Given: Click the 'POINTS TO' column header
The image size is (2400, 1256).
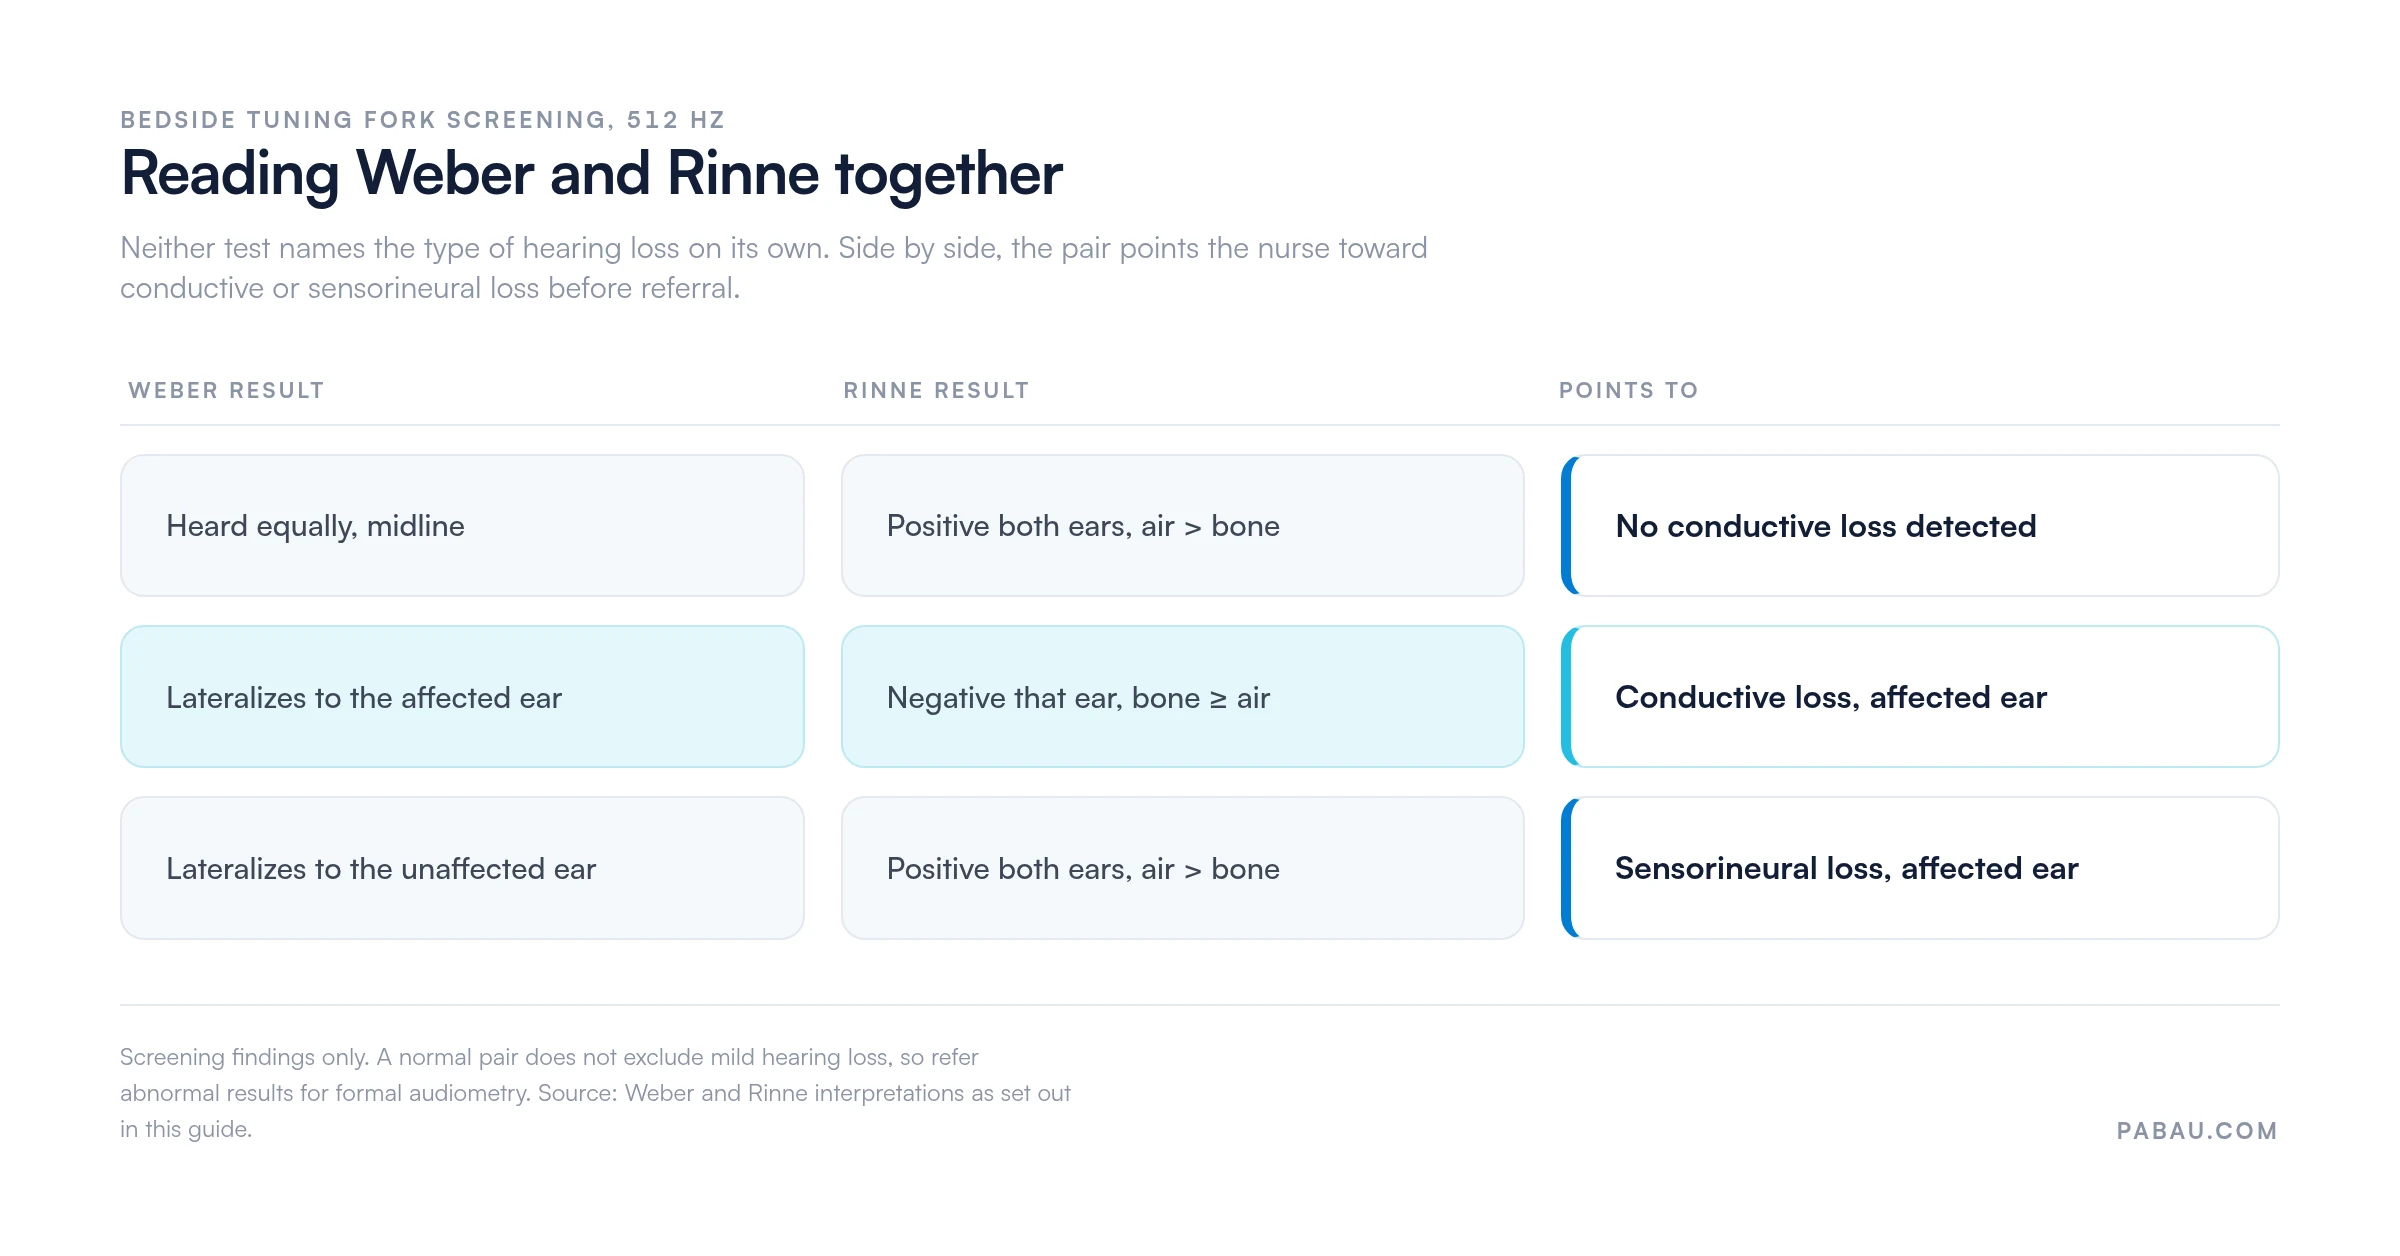Looking at the screenshot, I should (1629, 390).
